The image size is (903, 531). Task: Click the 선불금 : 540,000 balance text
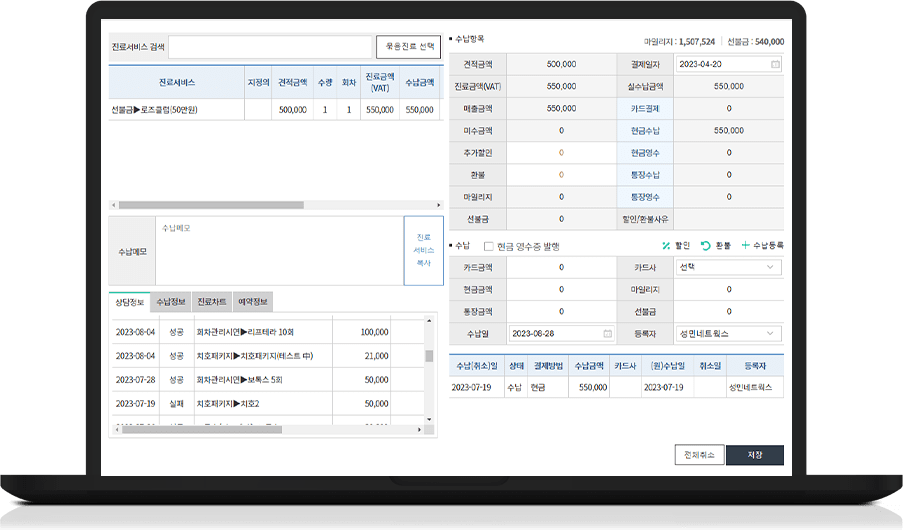pos(755,41)
